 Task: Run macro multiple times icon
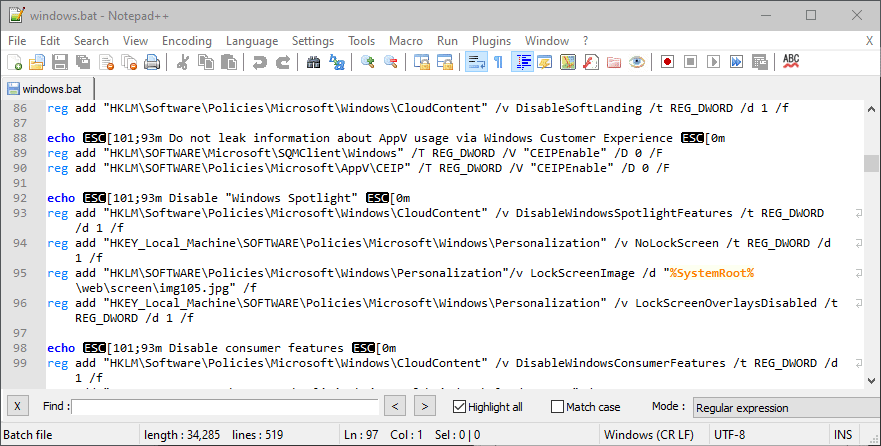click(x=737, y=62)
